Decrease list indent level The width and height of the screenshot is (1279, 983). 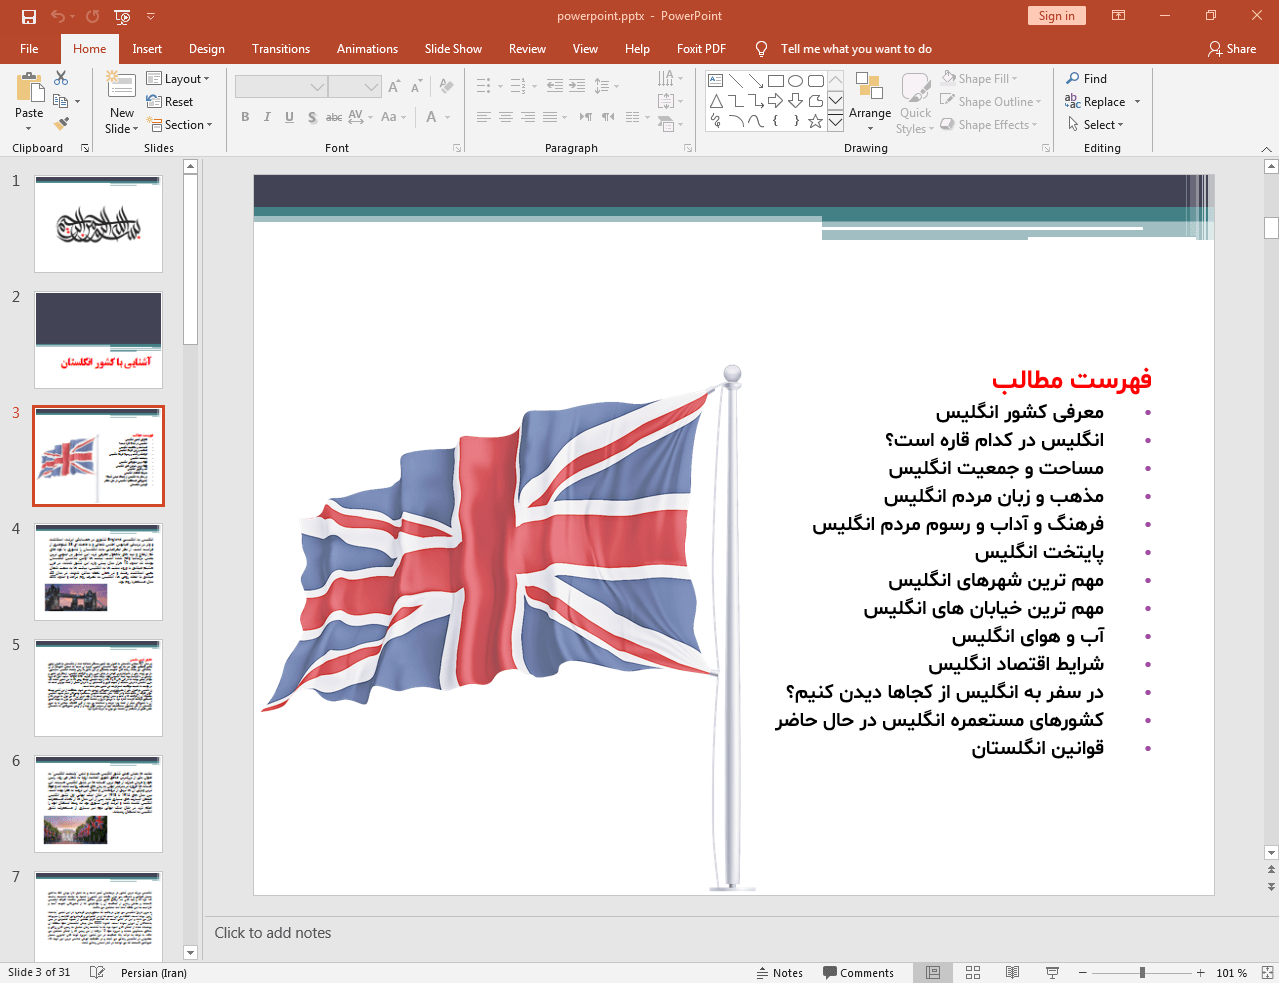coord(555,86)
